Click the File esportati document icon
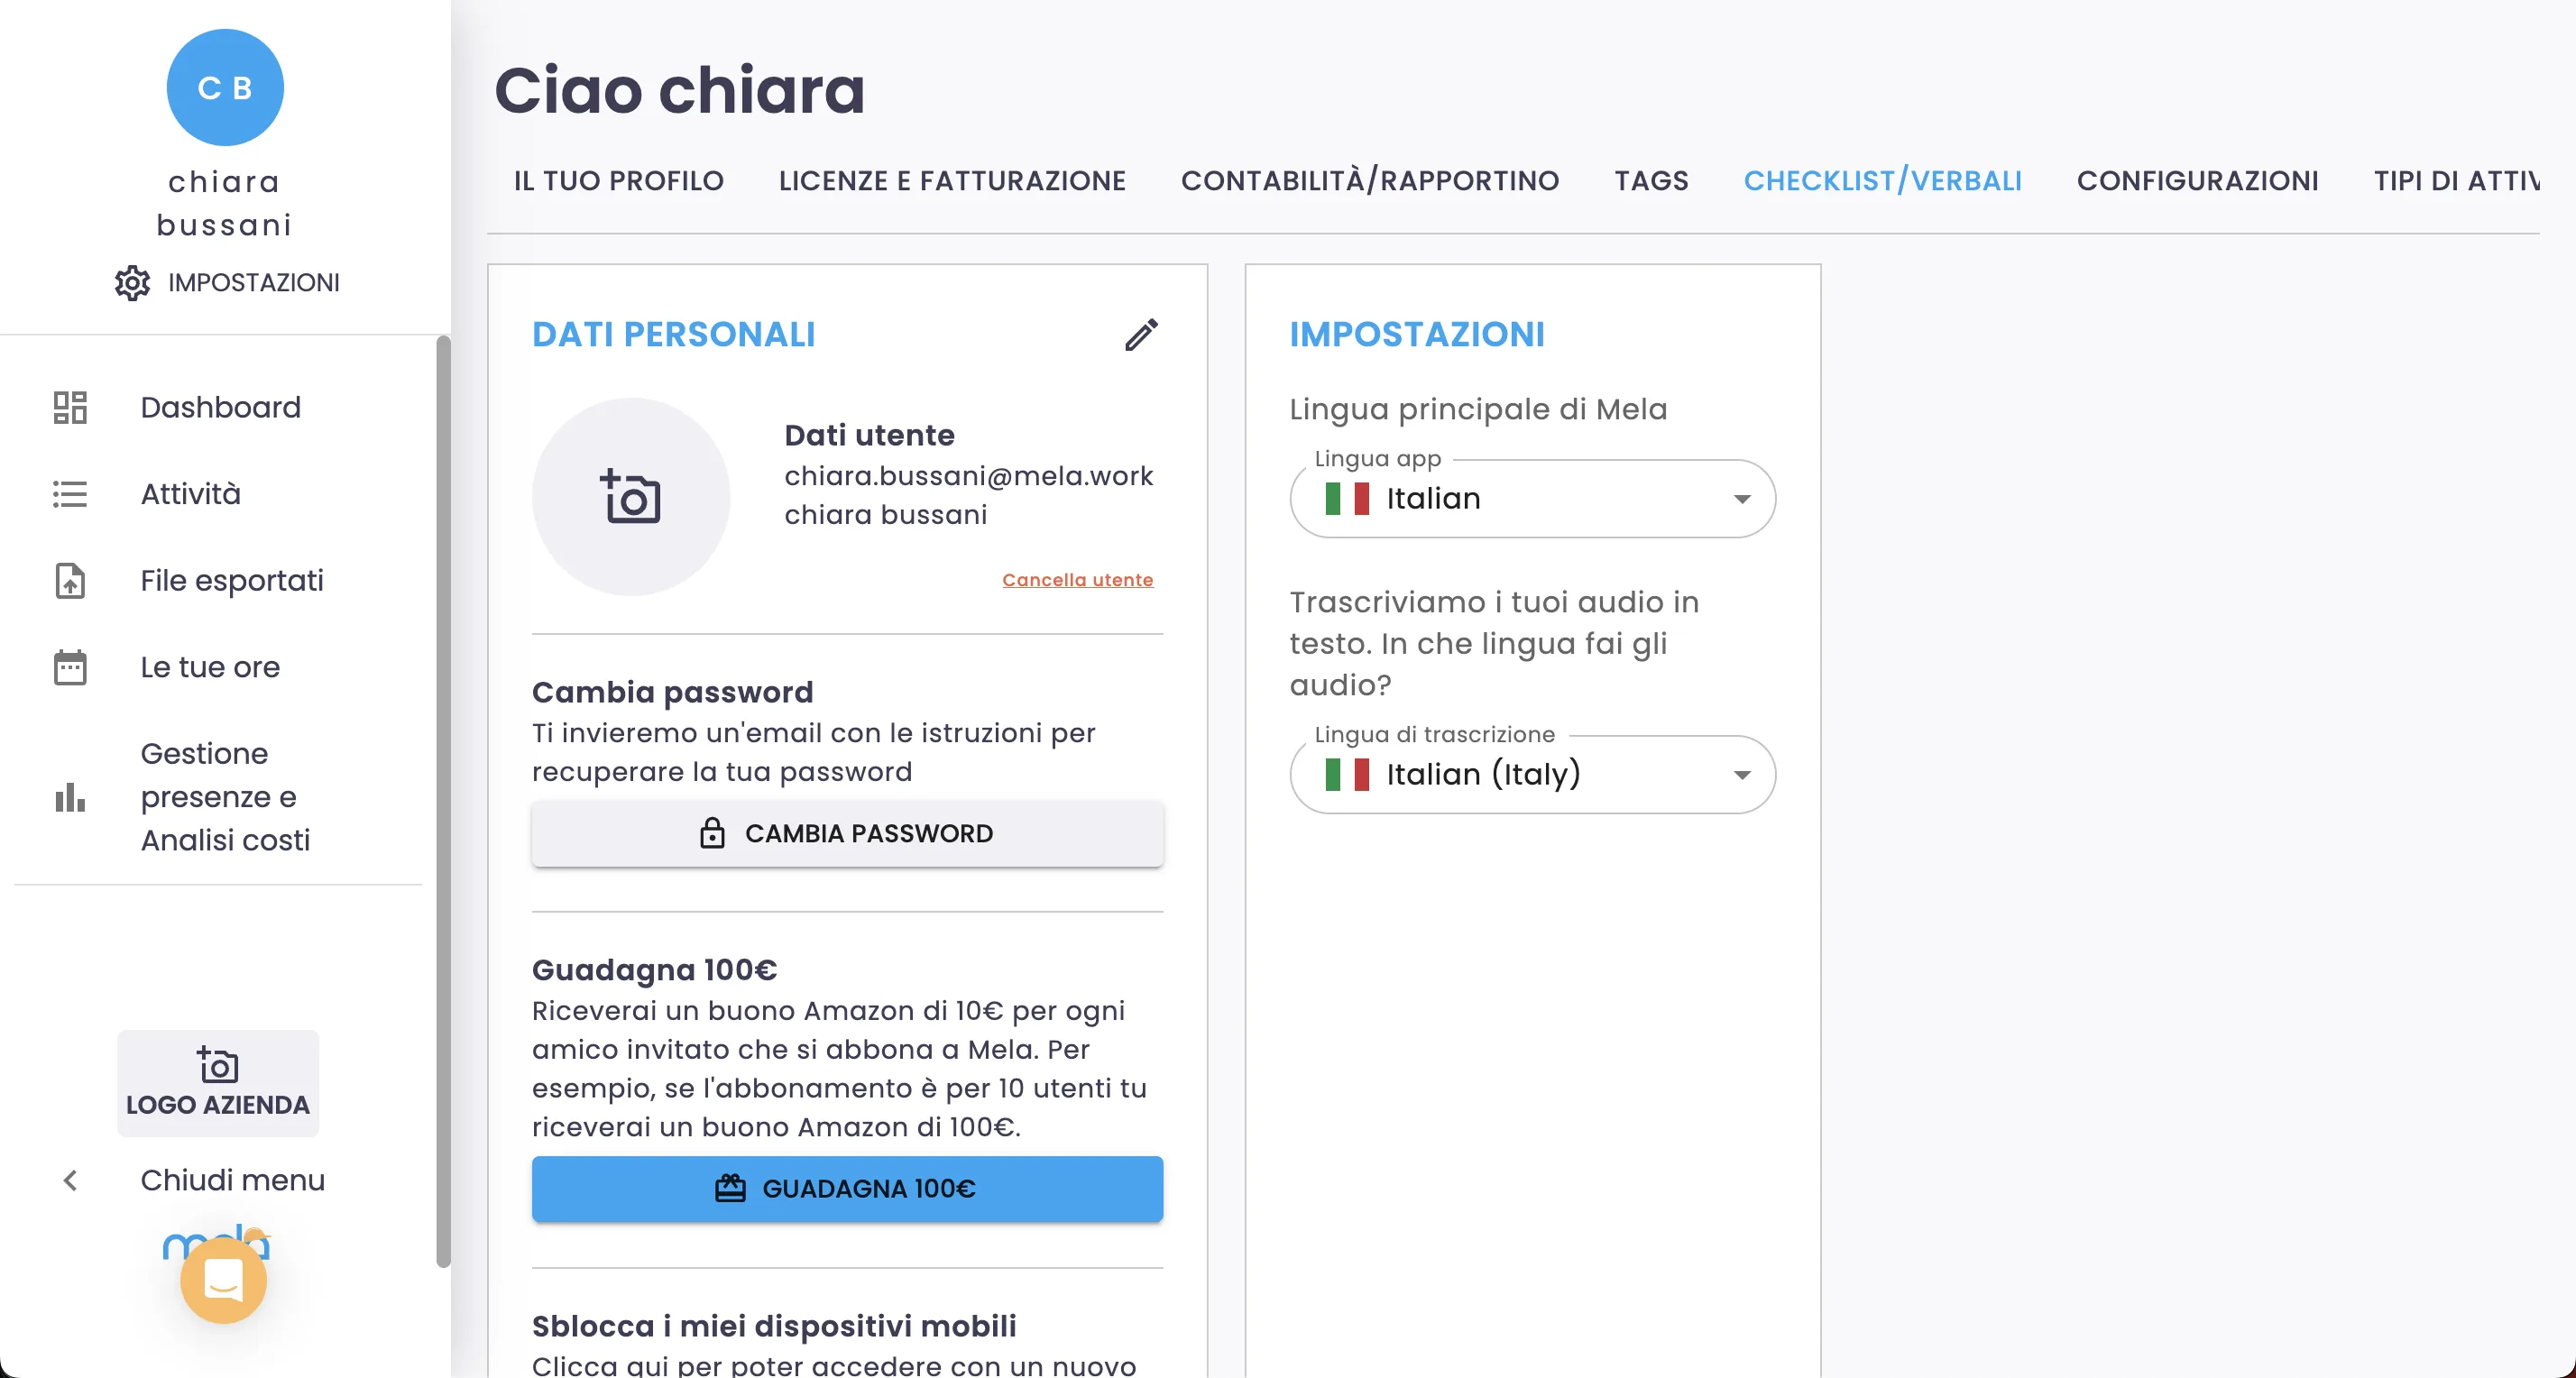Viewport: 2576px width, 1378px height. tap(70, 581)
